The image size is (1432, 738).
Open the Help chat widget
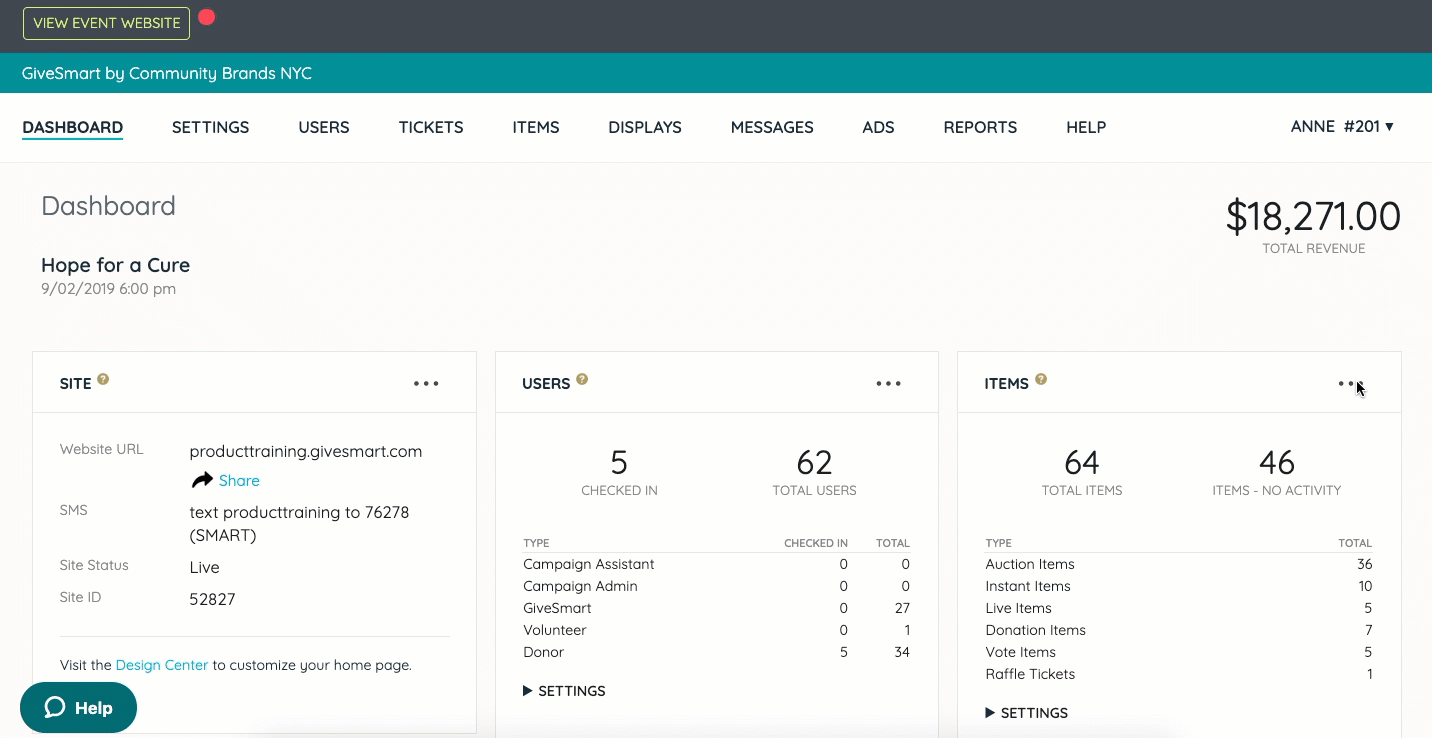click(x=78, y=708)
